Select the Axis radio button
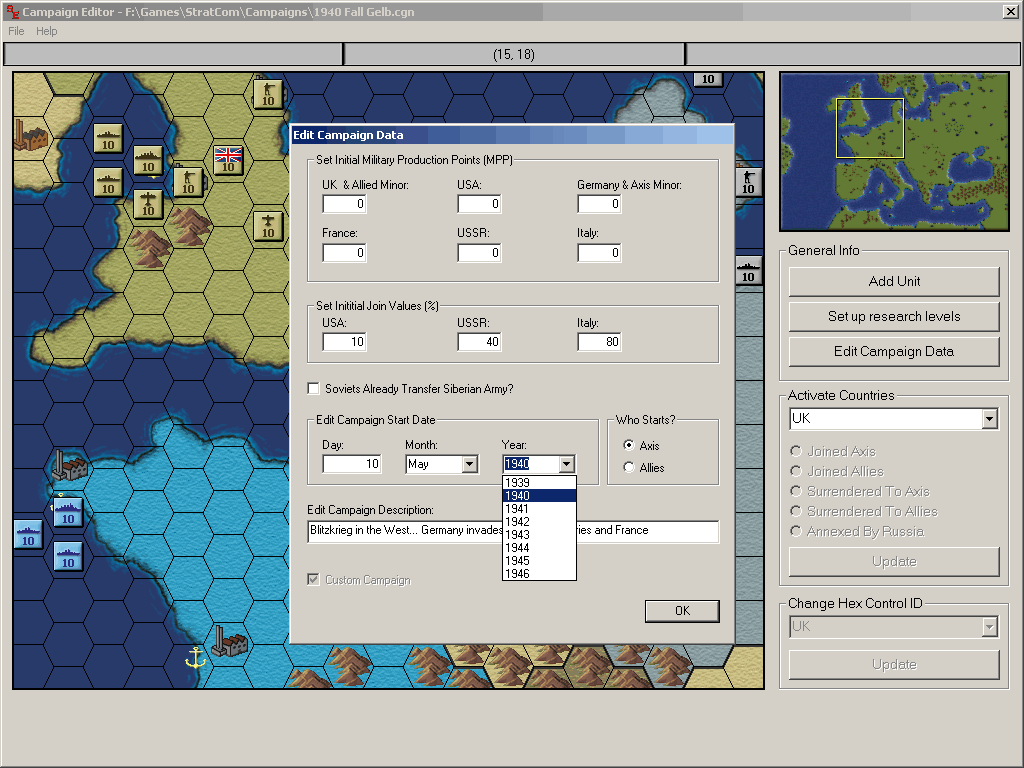Image resolution: width=1024 pixels, height=768 pixels. (628, 446)
